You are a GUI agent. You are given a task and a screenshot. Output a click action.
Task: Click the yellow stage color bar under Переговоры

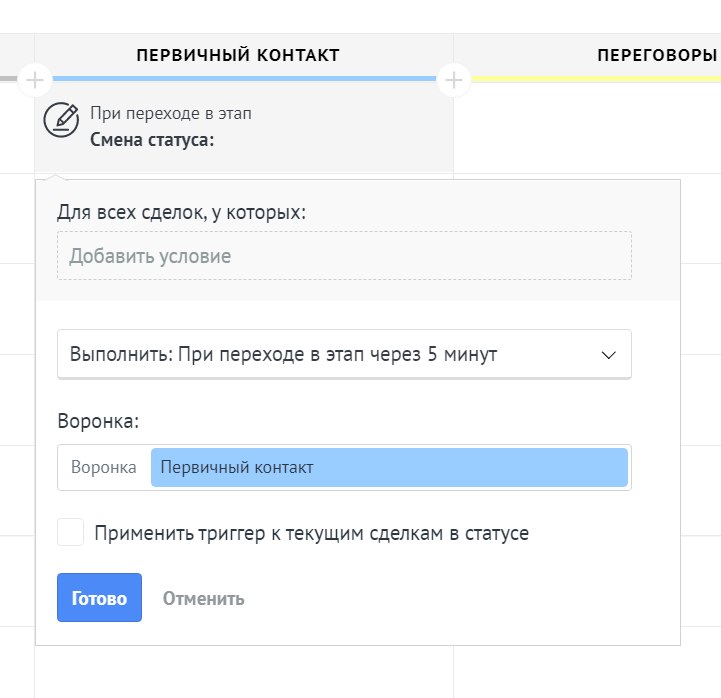point(596,79)
